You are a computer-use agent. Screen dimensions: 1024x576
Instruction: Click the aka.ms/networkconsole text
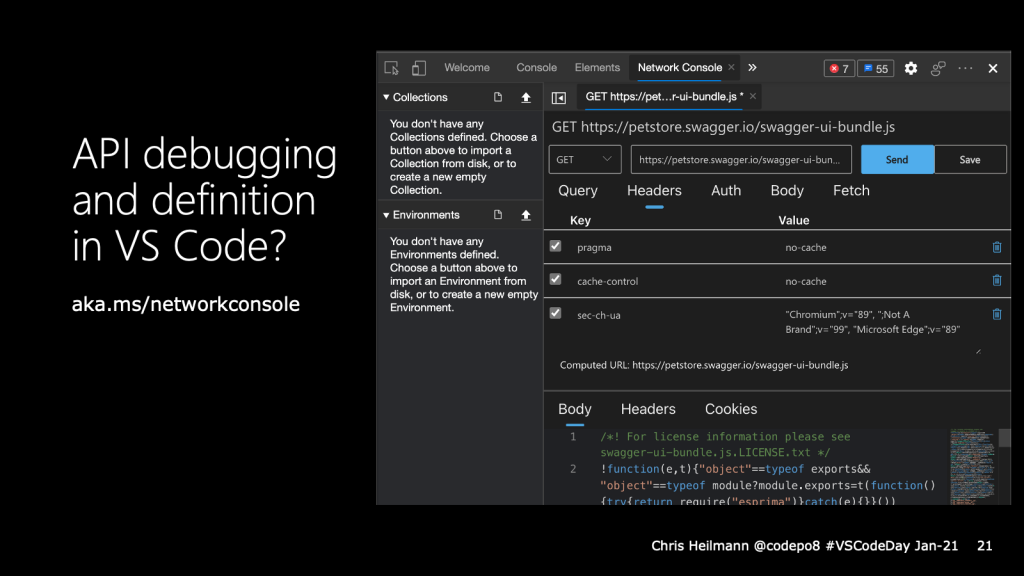point(185,304)
